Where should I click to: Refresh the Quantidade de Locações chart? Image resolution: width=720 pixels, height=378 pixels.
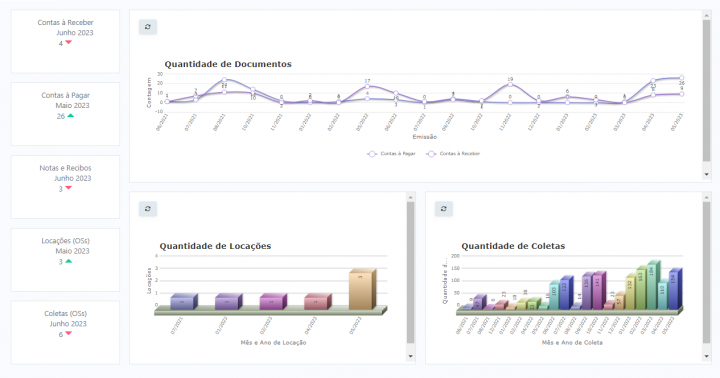tap(148, 209)
